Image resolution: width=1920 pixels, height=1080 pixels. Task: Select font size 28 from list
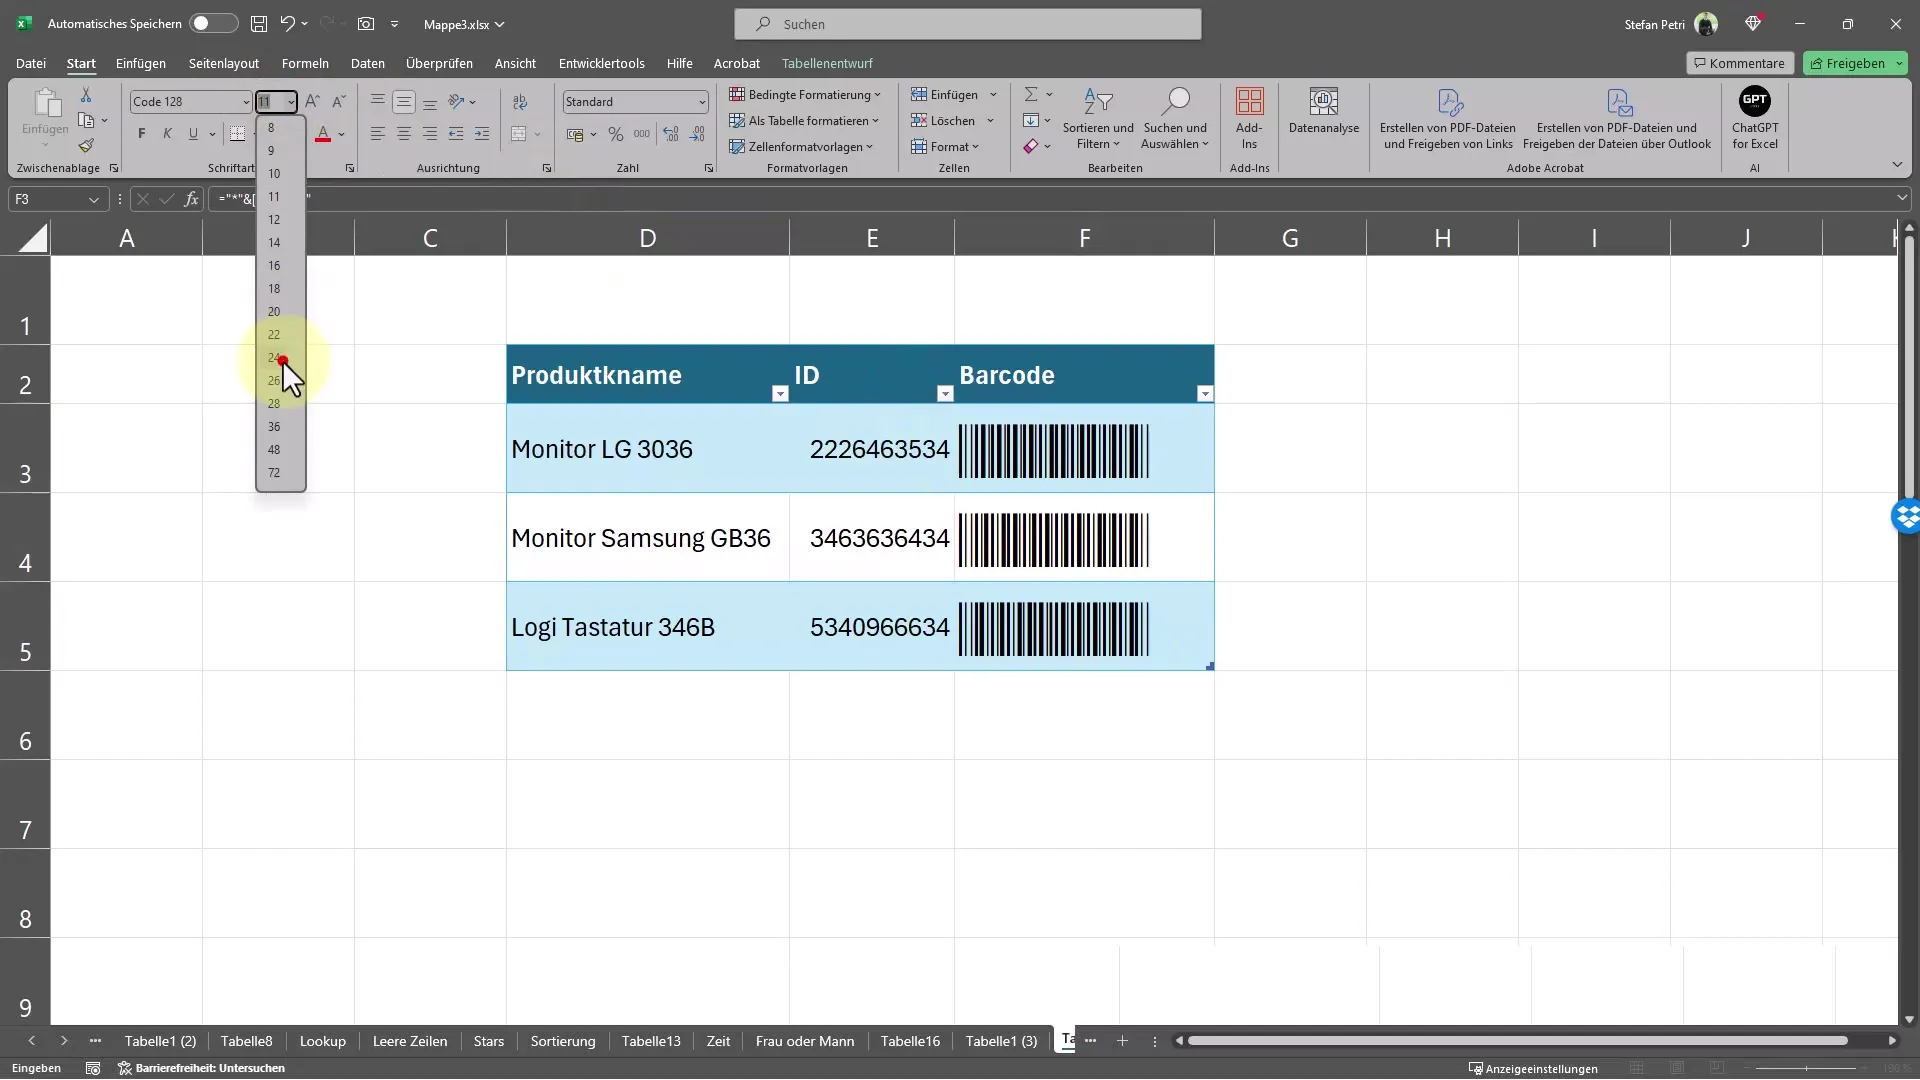[274, 404]
